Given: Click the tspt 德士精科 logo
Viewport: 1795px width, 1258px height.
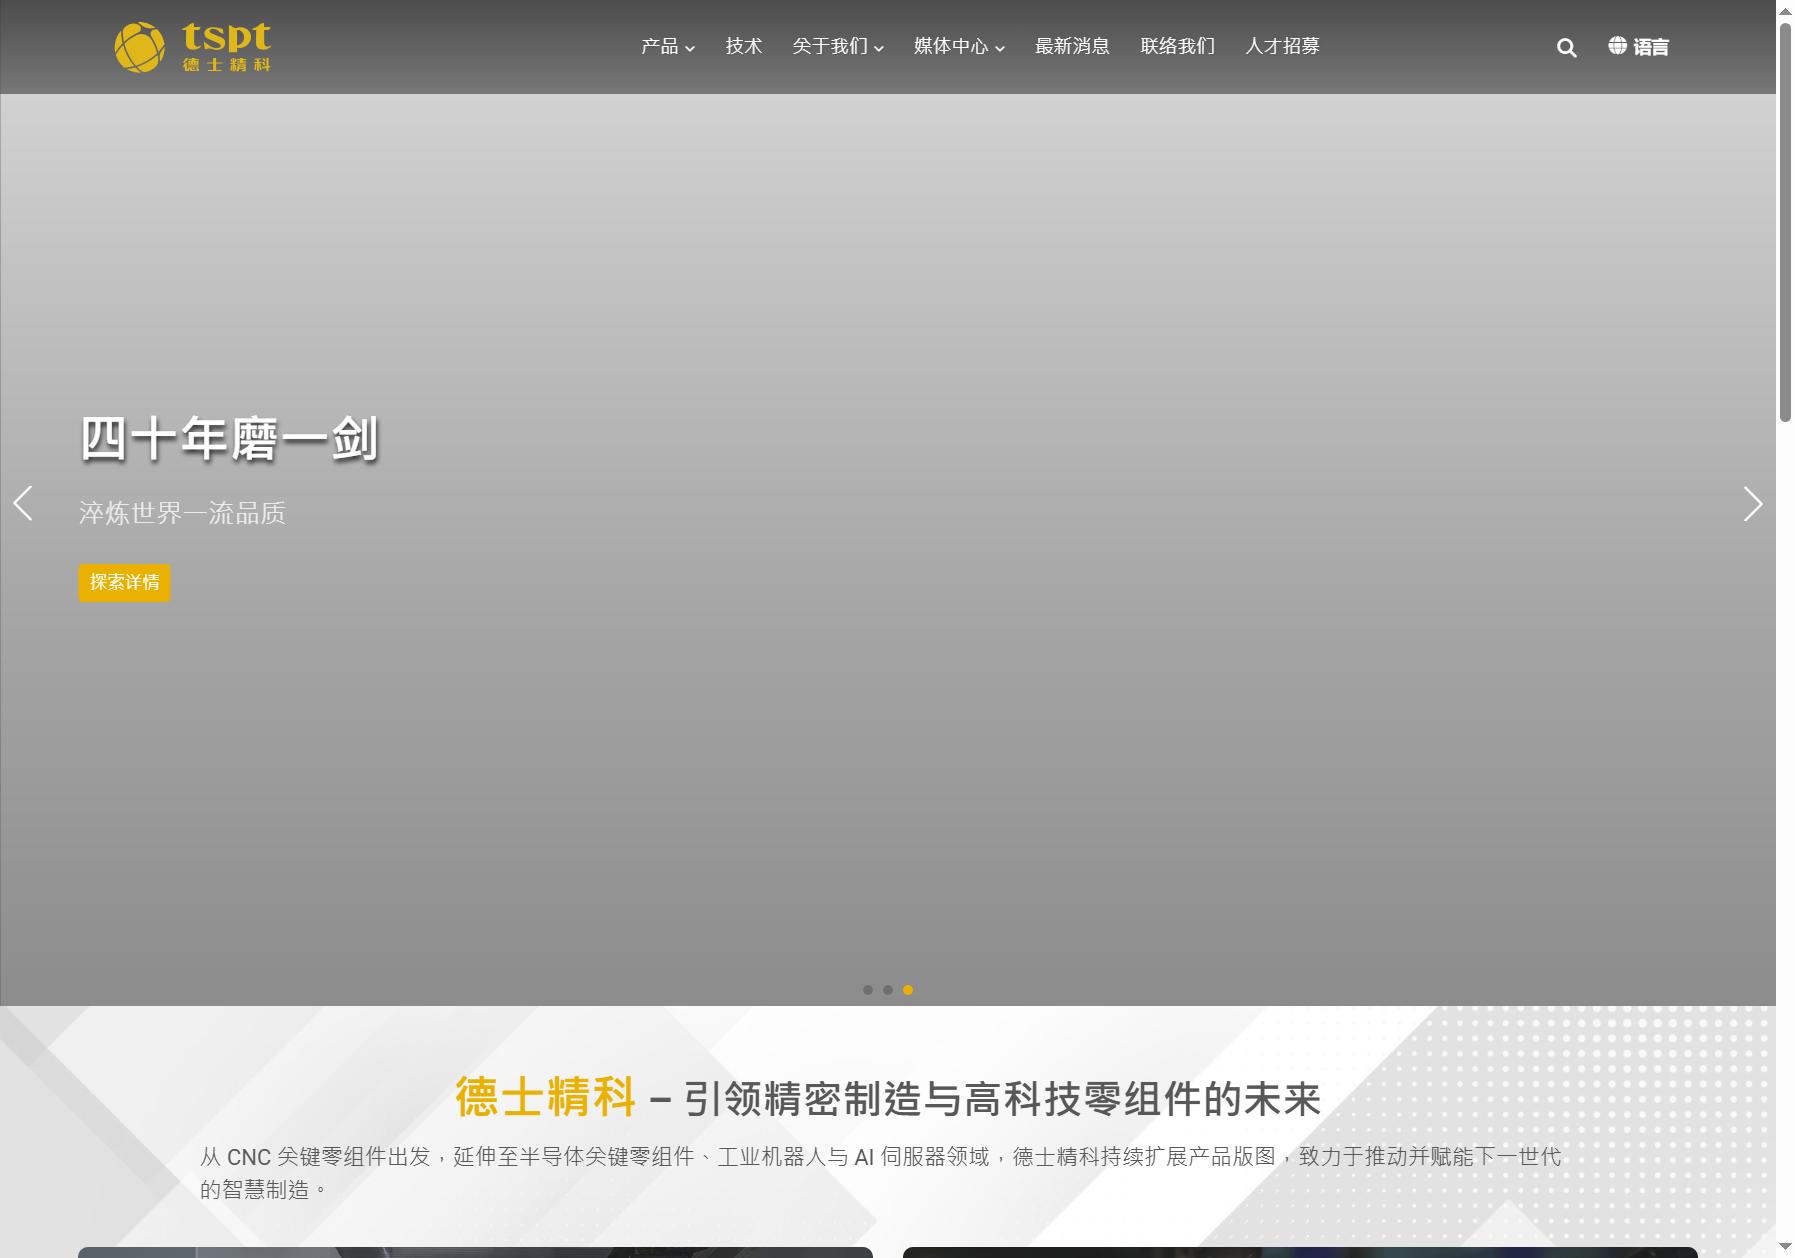Looking at the screenshot, I should pos(193,47).
